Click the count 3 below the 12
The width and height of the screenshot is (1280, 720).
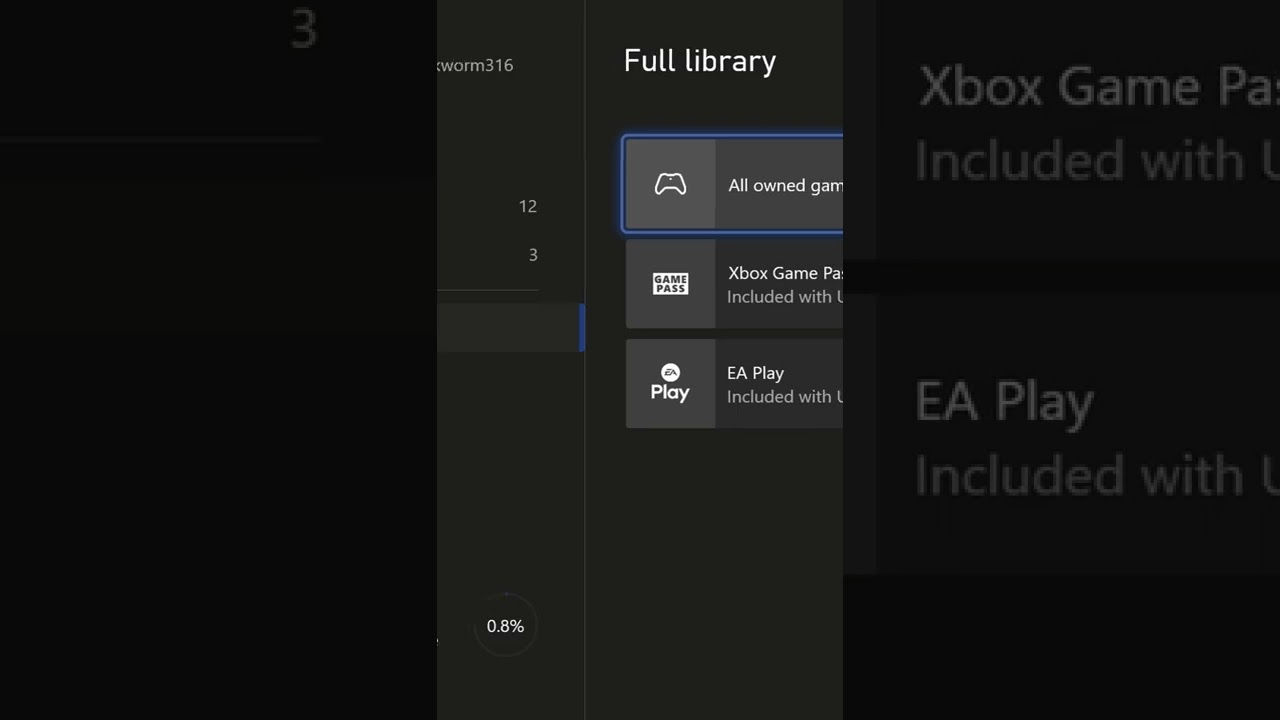[x=533, y=255]
